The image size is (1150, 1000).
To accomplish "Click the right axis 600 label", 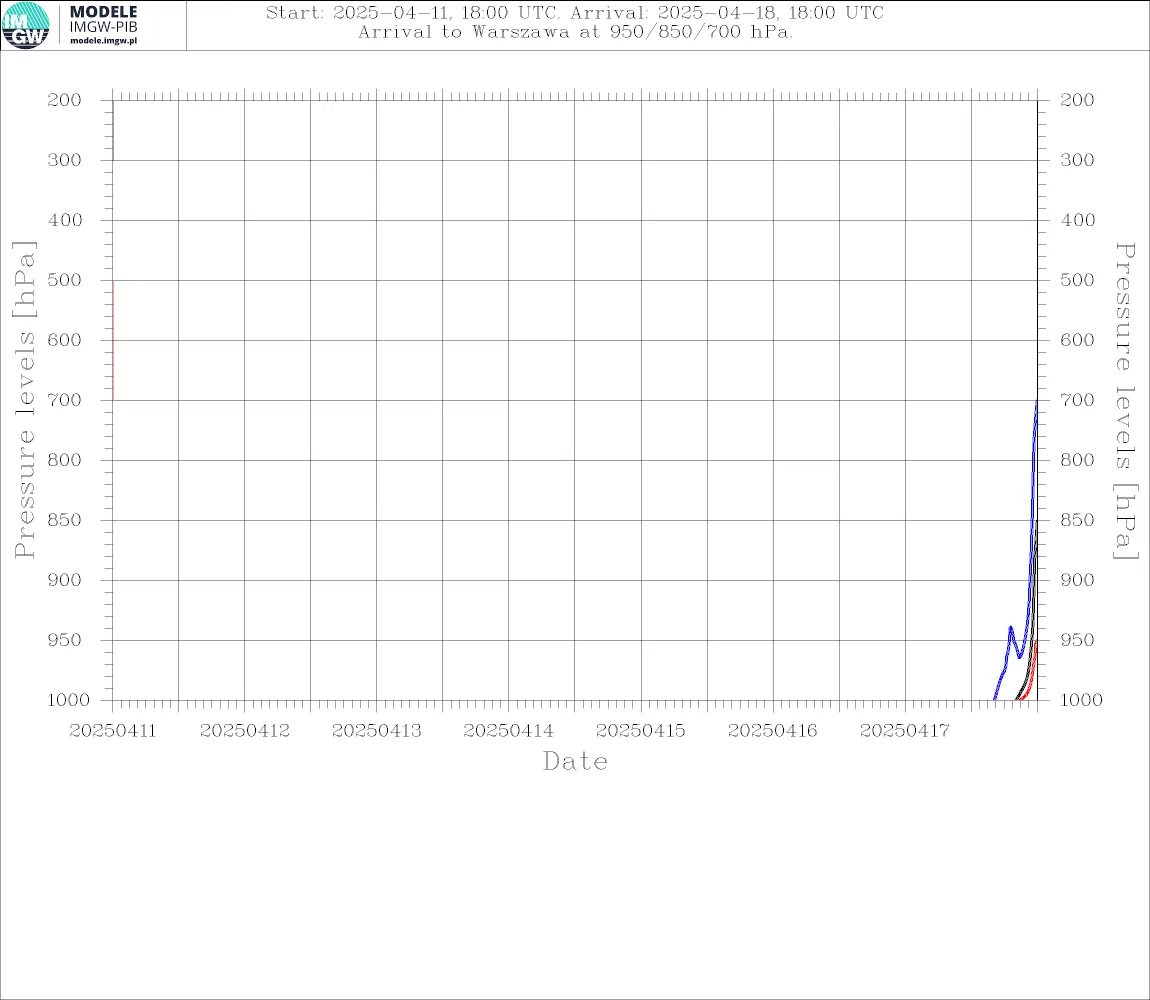I will [1077, 340].
